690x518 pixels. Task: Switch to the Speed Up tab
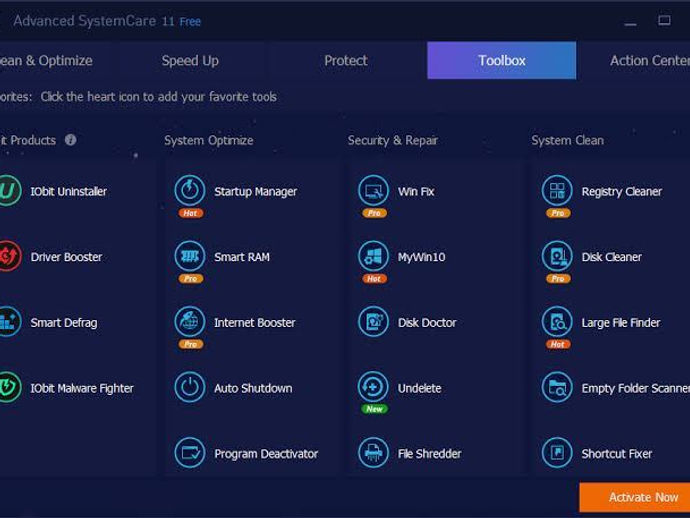click(190, 61)
